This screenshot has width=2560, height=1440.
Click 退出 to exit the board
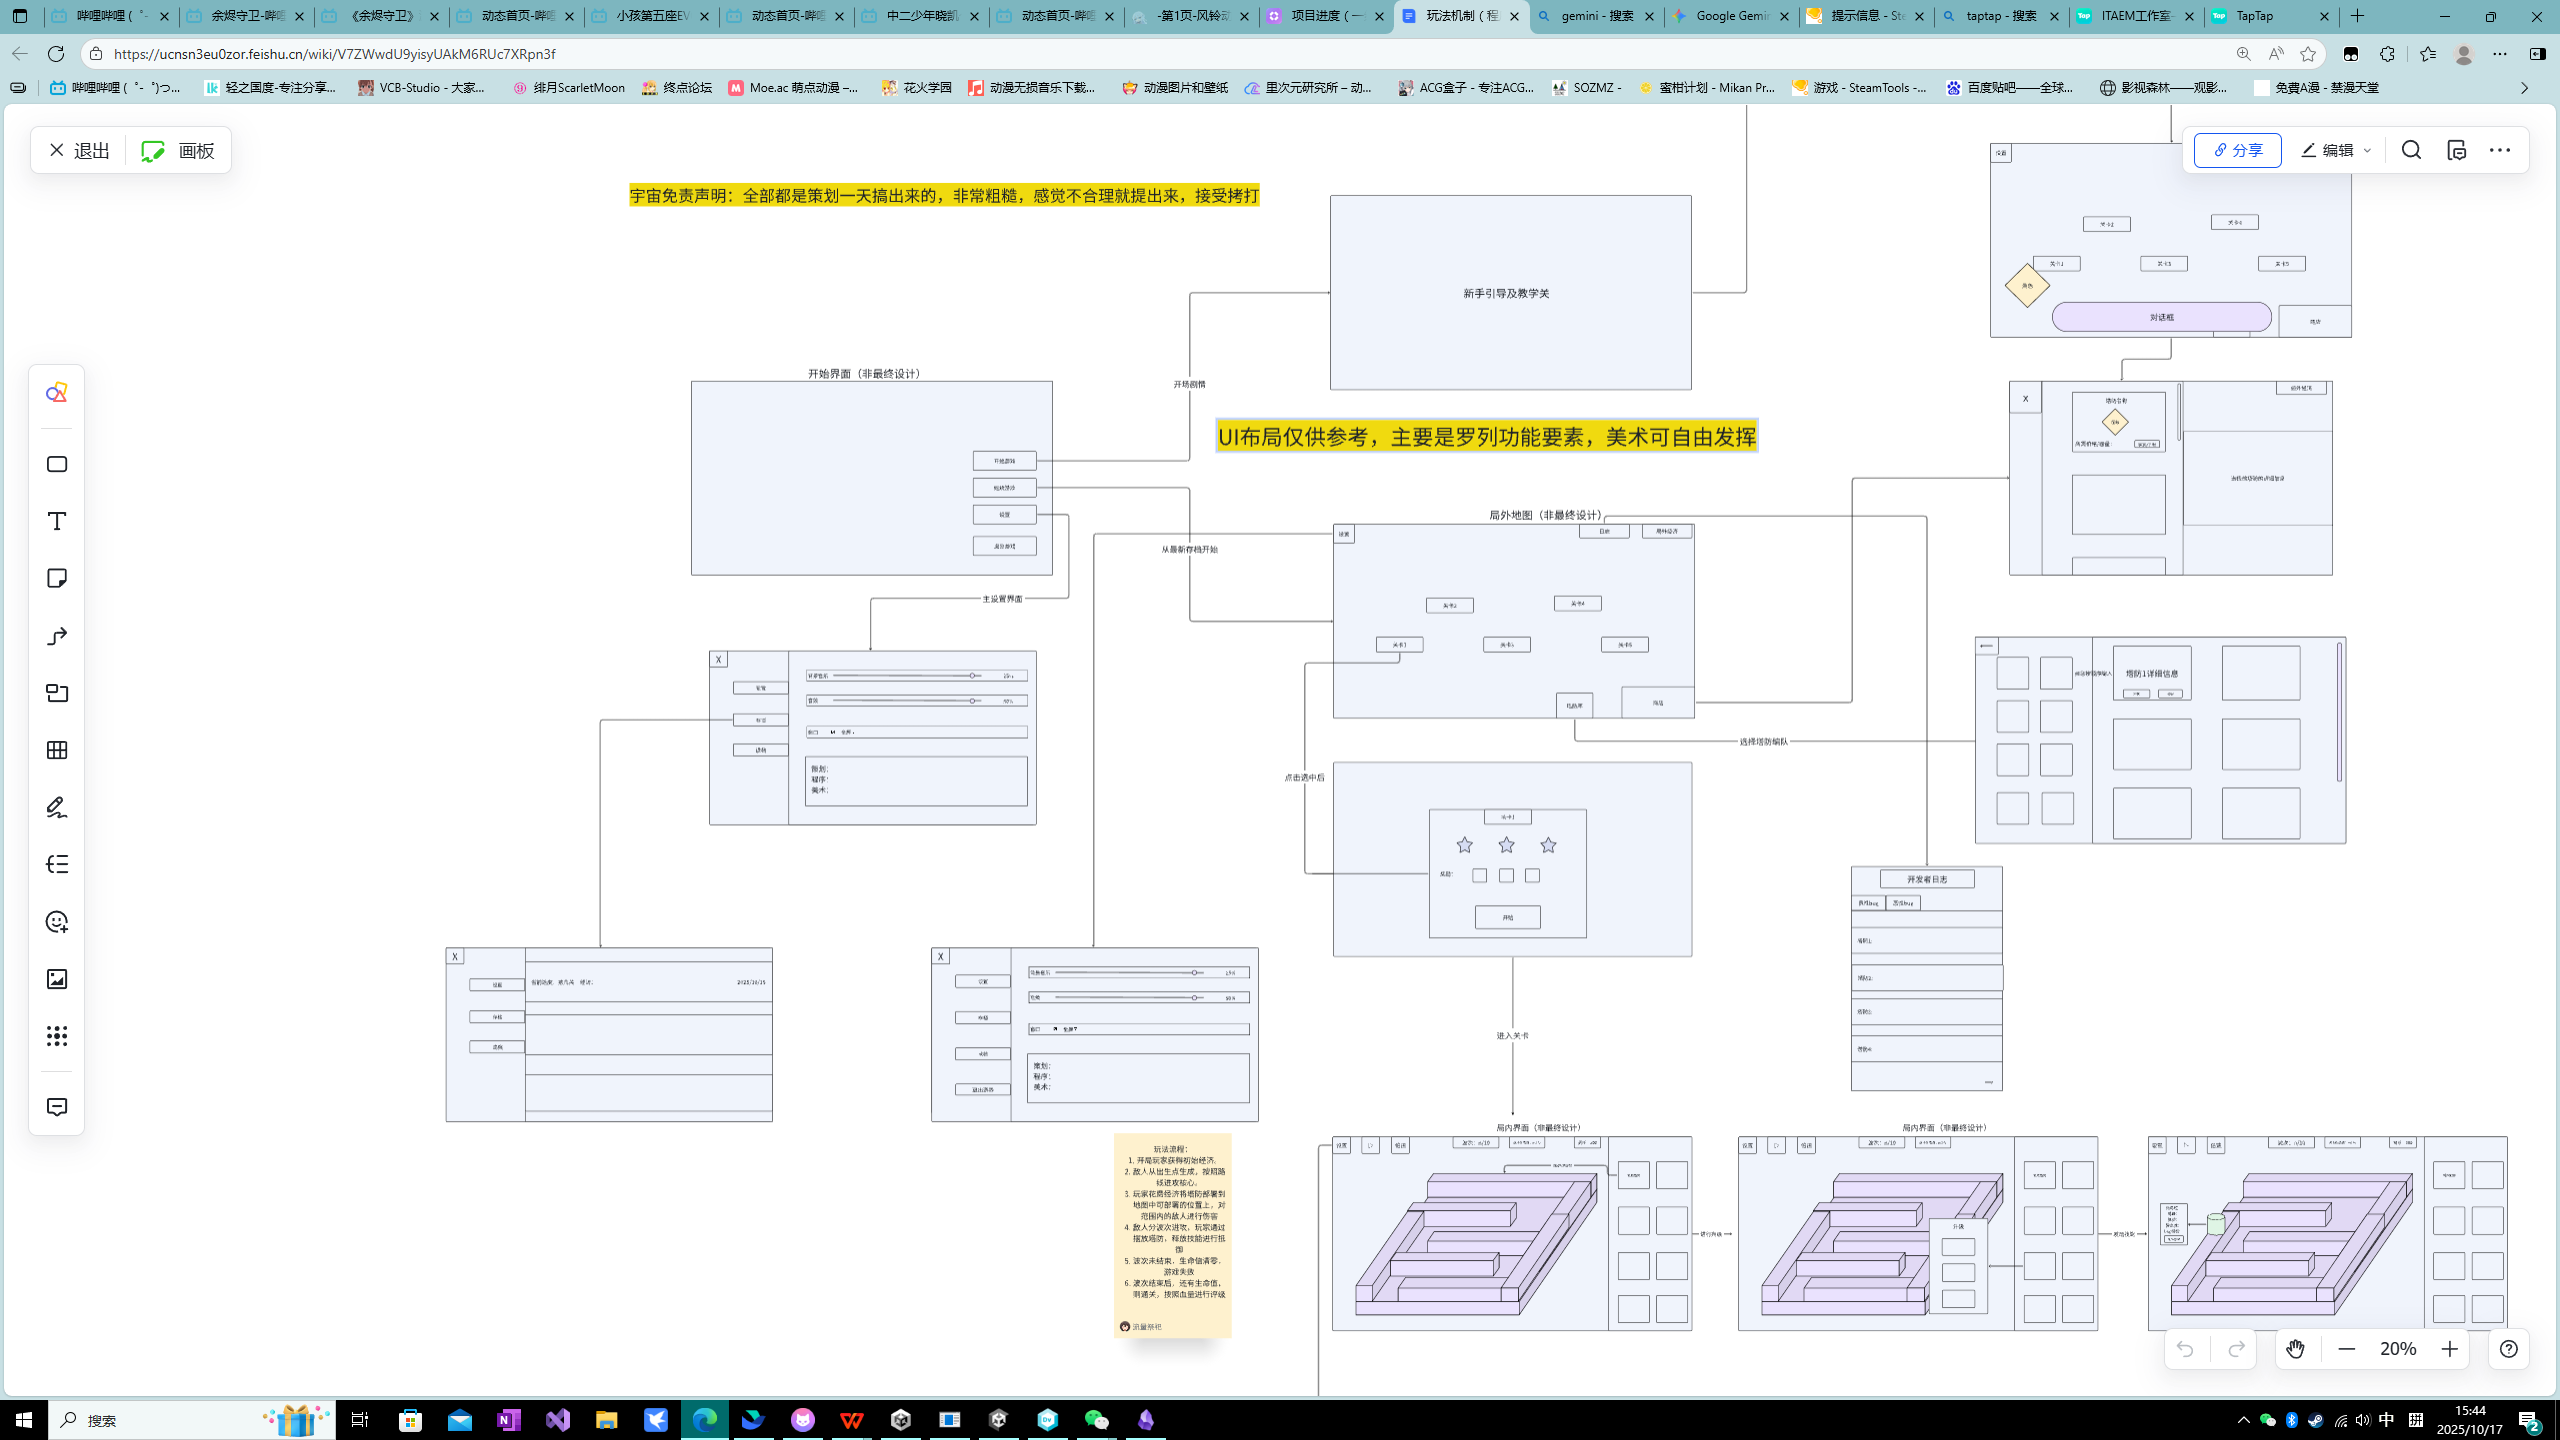79,150
